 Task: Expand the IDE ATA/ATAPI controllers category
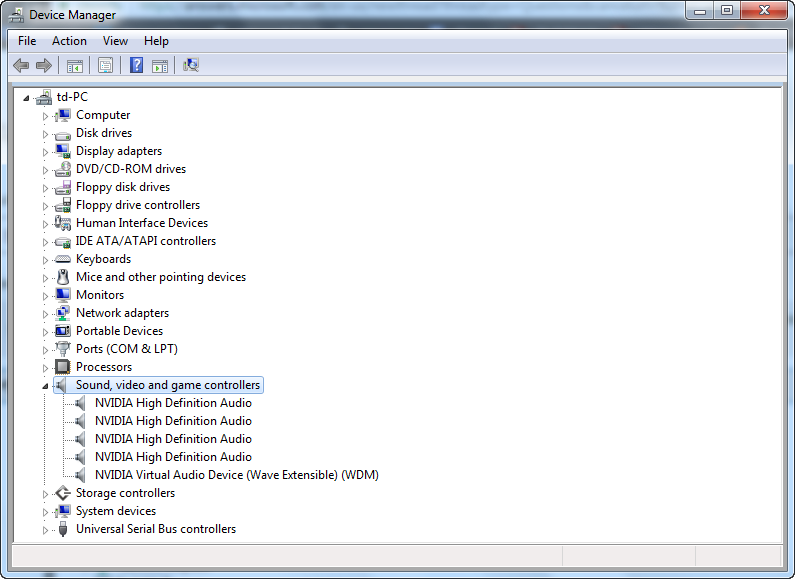(x=45, y=242)
